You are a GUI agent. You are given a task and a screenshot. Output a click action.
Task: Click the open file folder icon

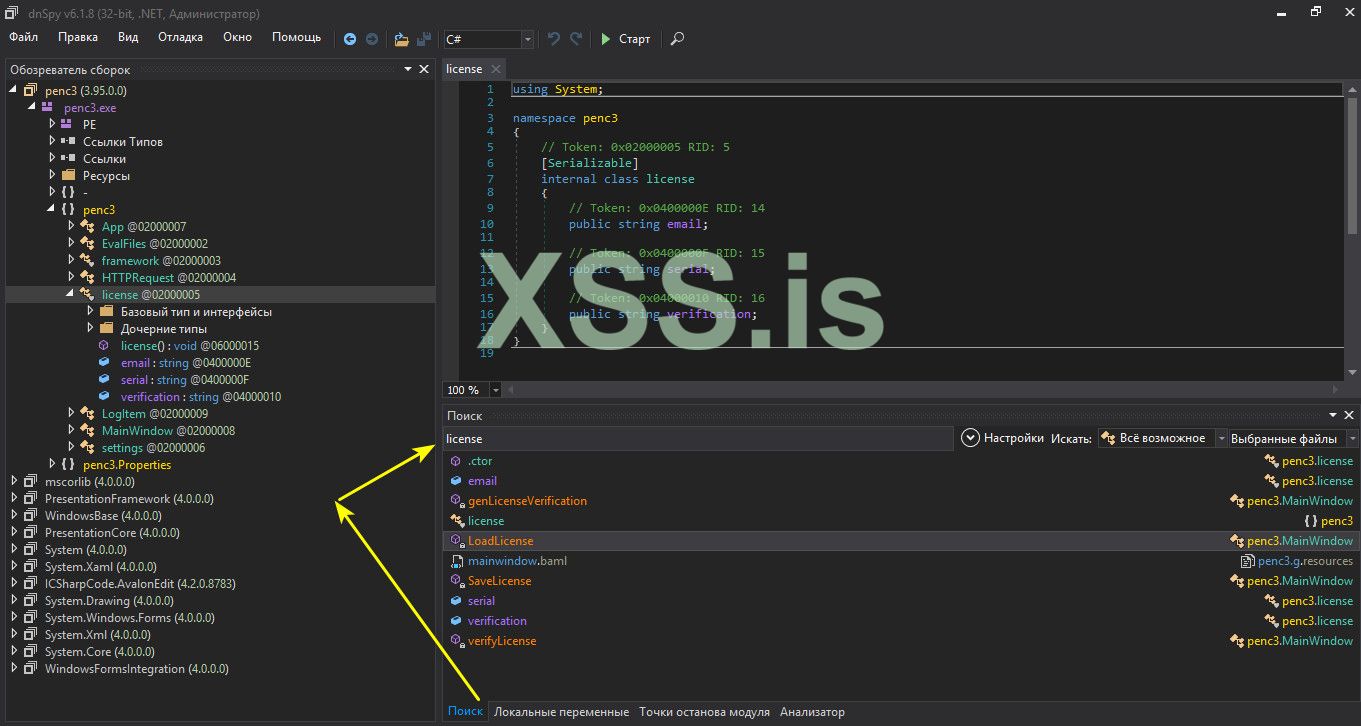click(401, 39)
